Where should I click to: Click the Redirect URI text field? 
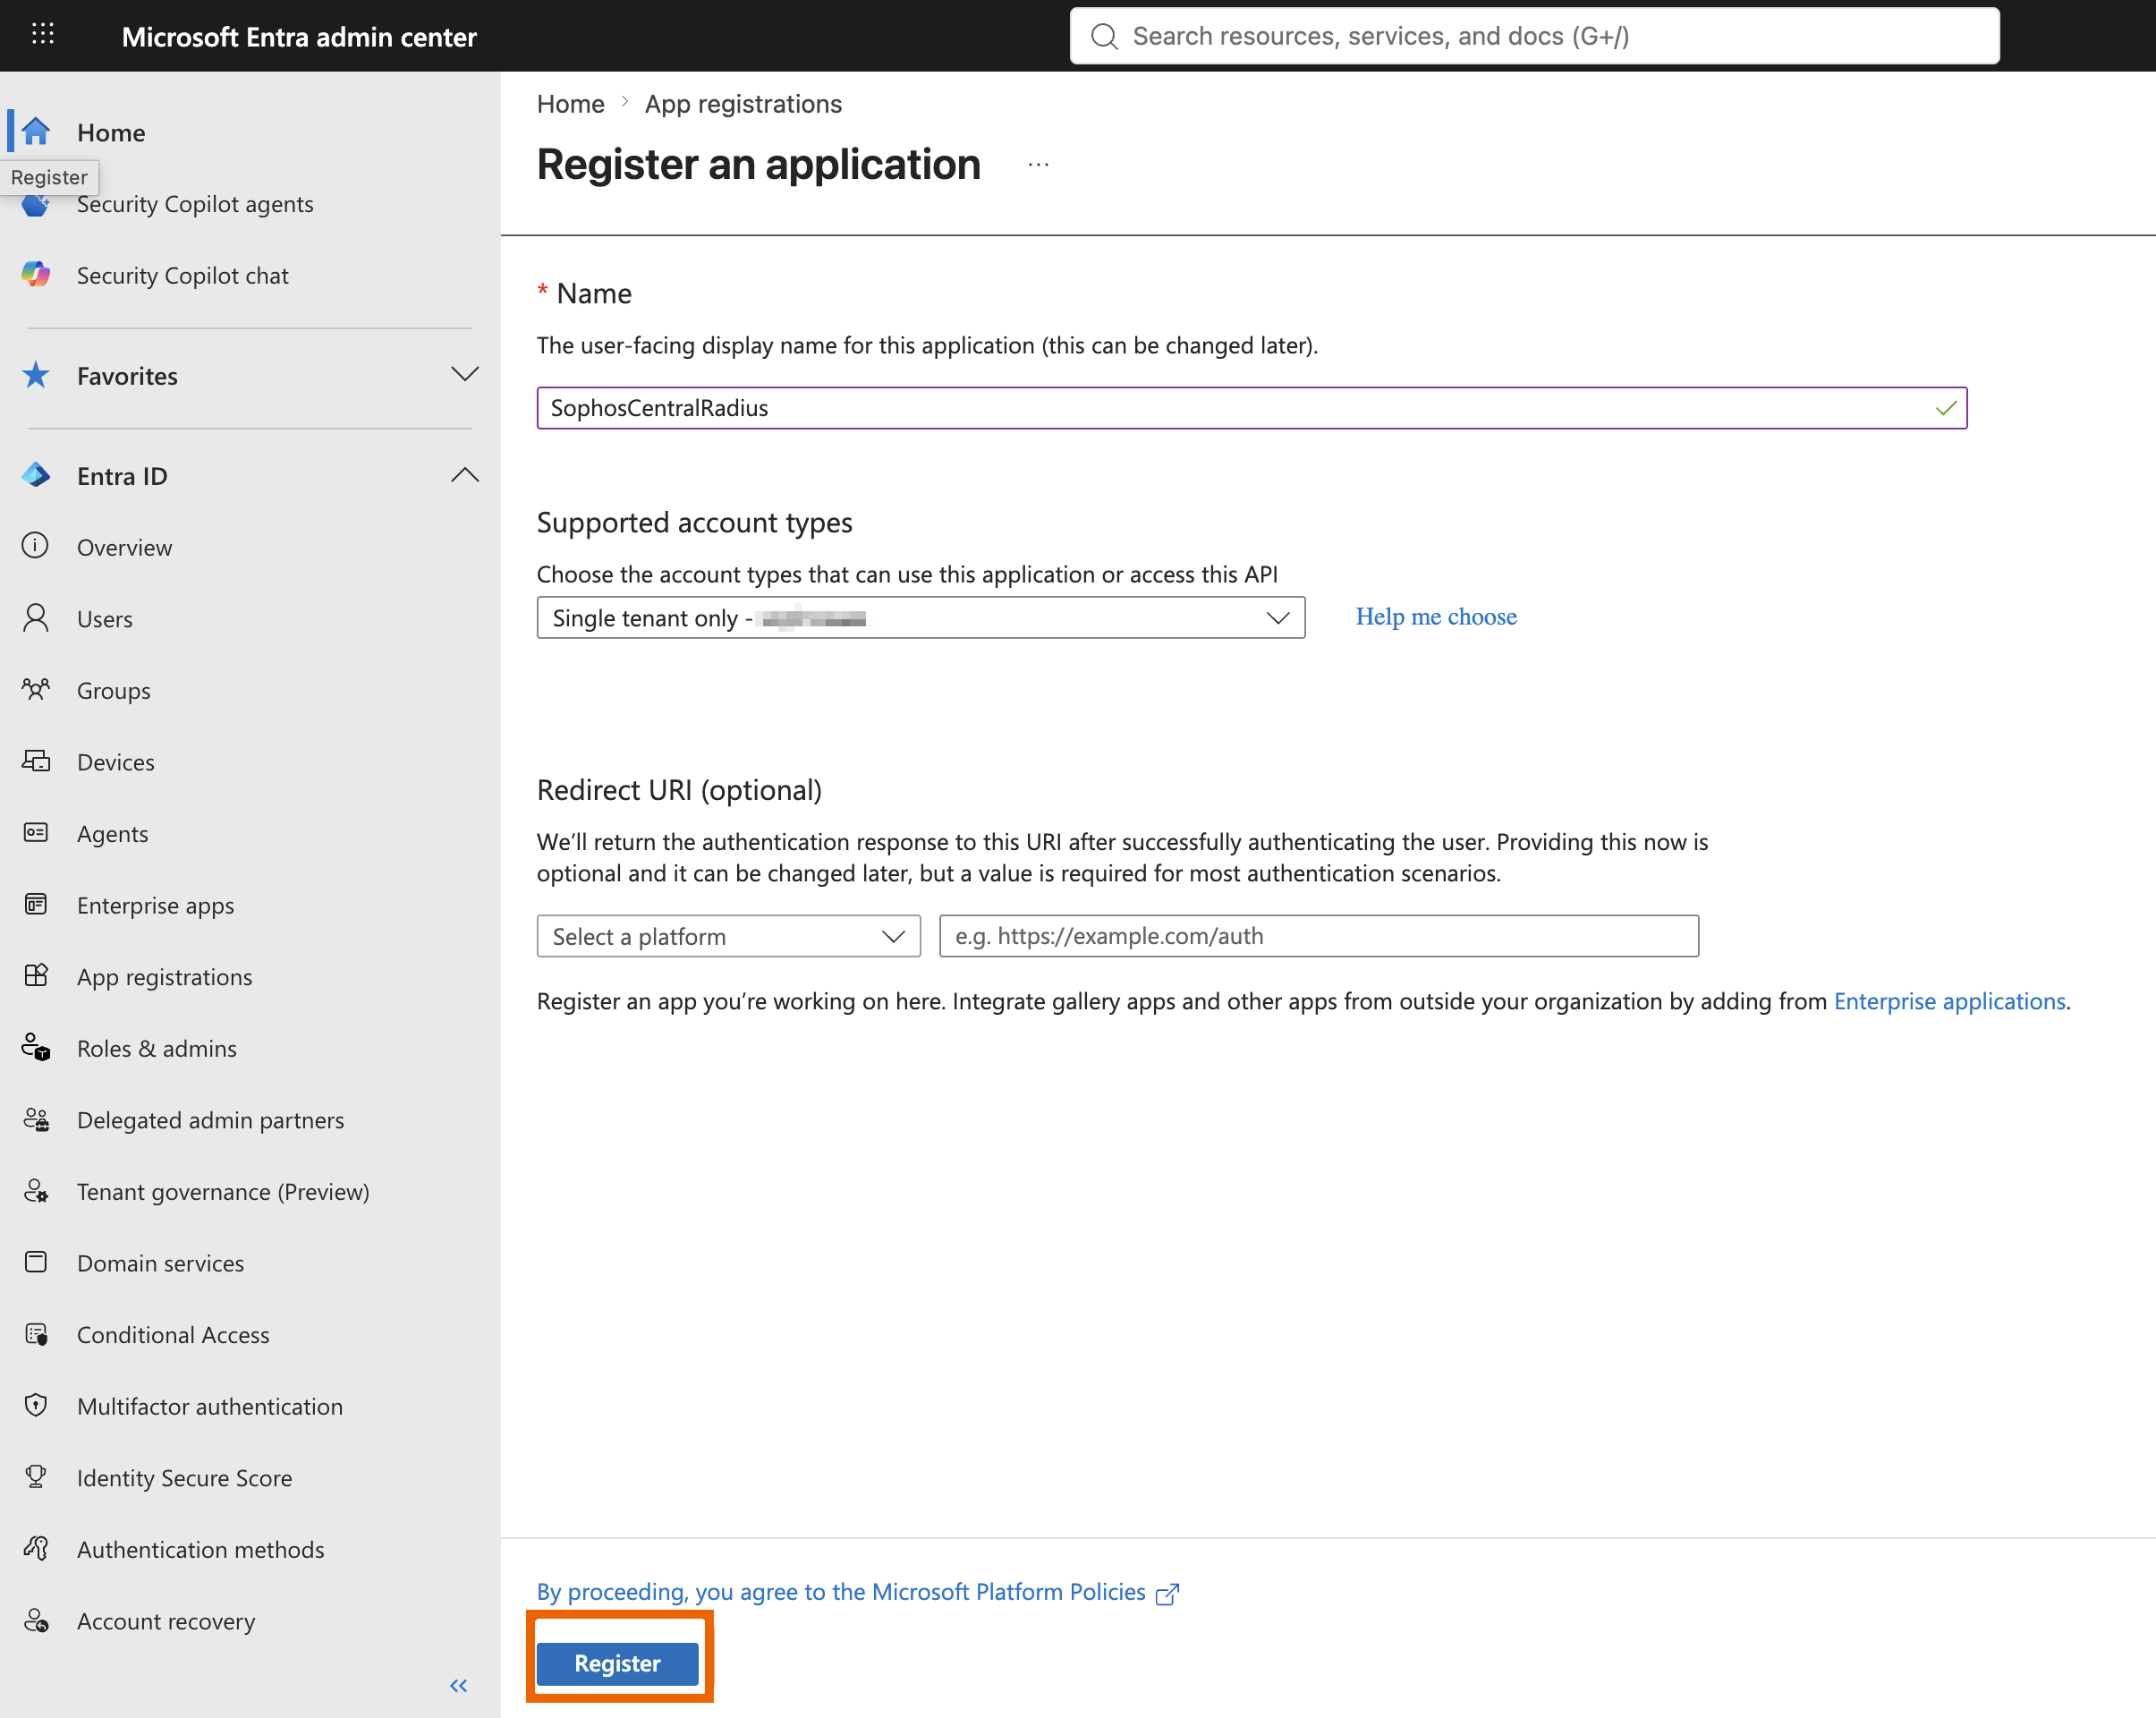coord(1319,936)
